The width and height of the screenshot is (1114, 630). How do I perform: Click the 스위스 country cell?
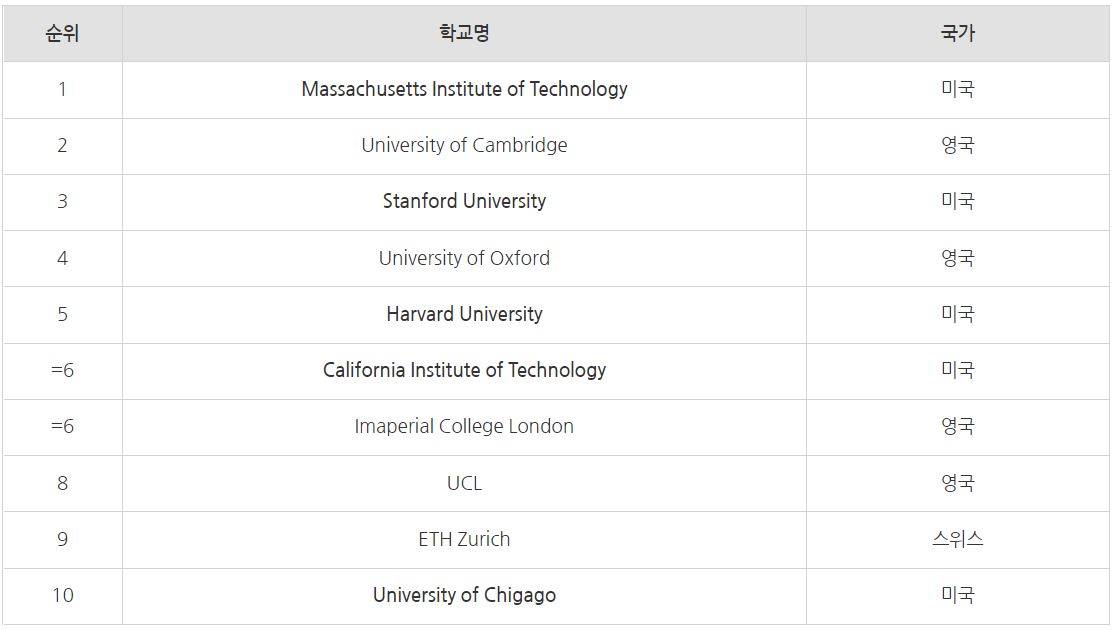coord(957,539)
